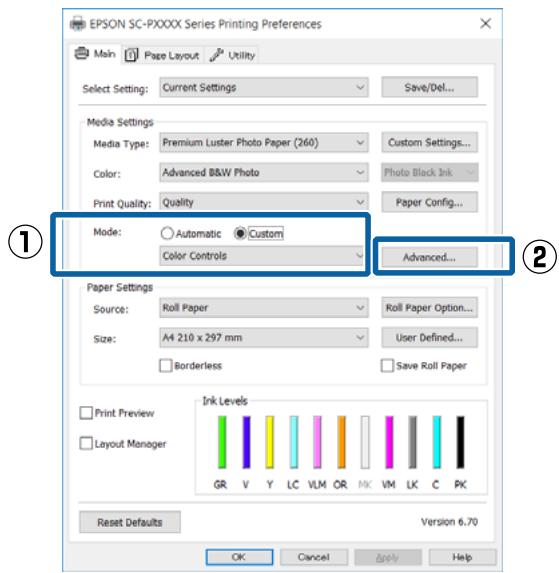559x573 pixels.
Task: Open Custom Settings... dialog
Action: pos(429,143)
